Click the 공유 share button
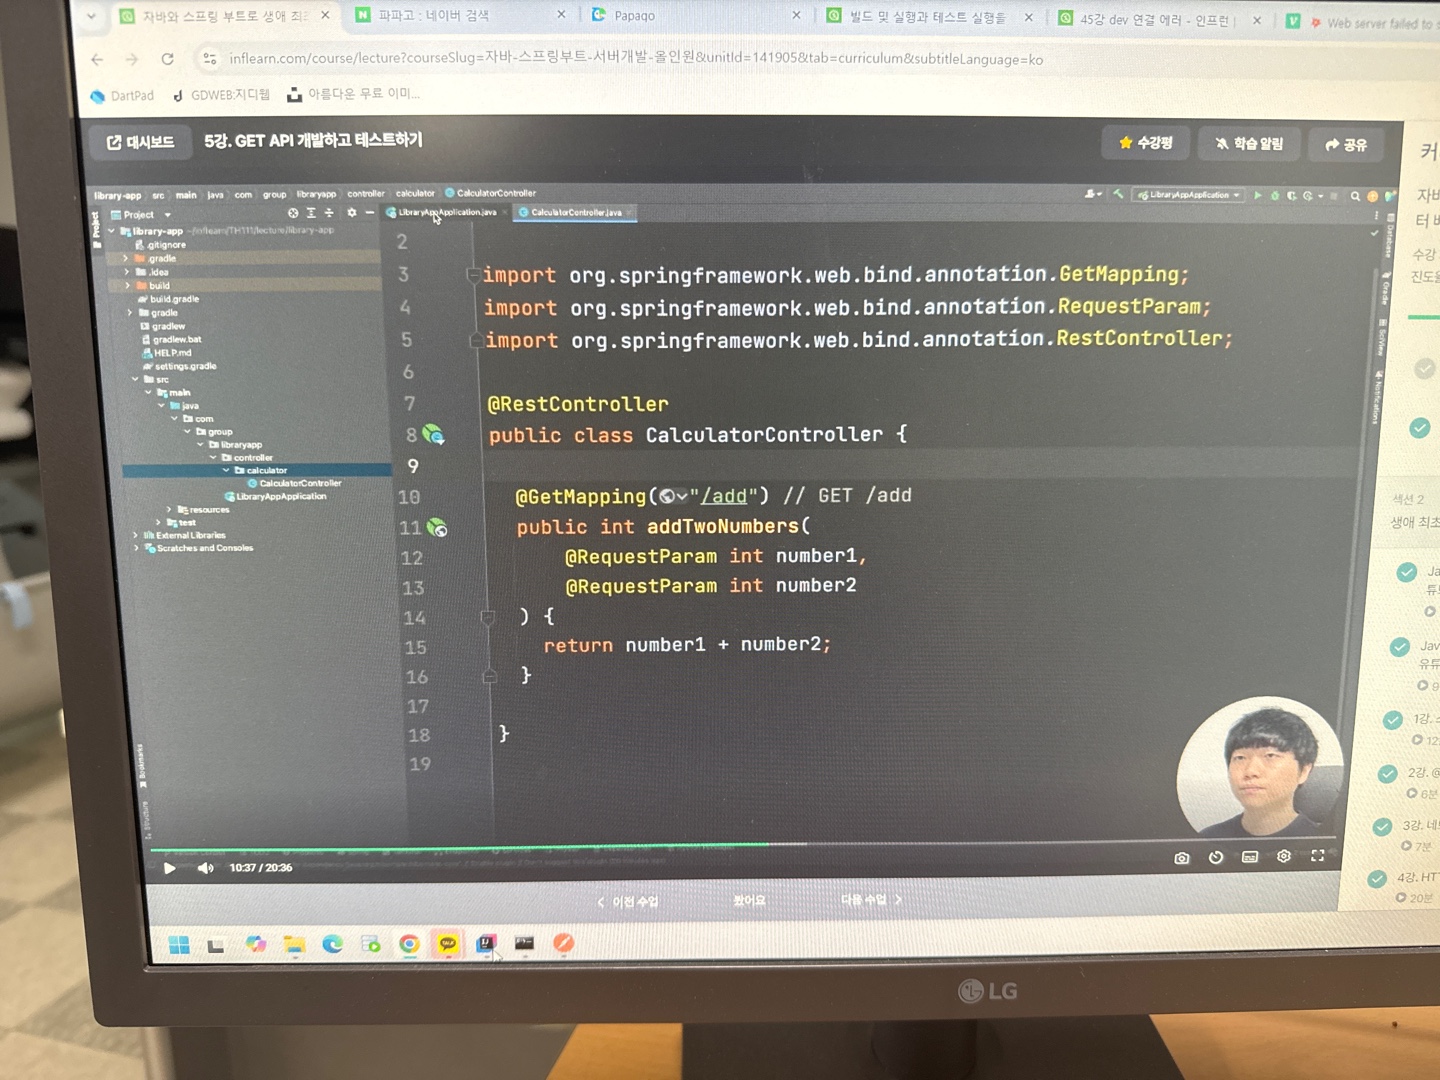The width and height of the screenshot is (1440, 1080). click(1346, 145)
